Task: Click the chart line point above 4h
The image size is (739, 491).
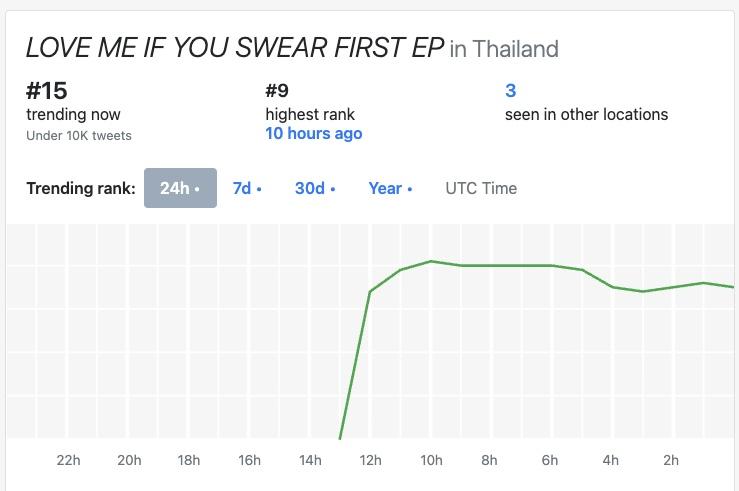Action: coord(613,287)
